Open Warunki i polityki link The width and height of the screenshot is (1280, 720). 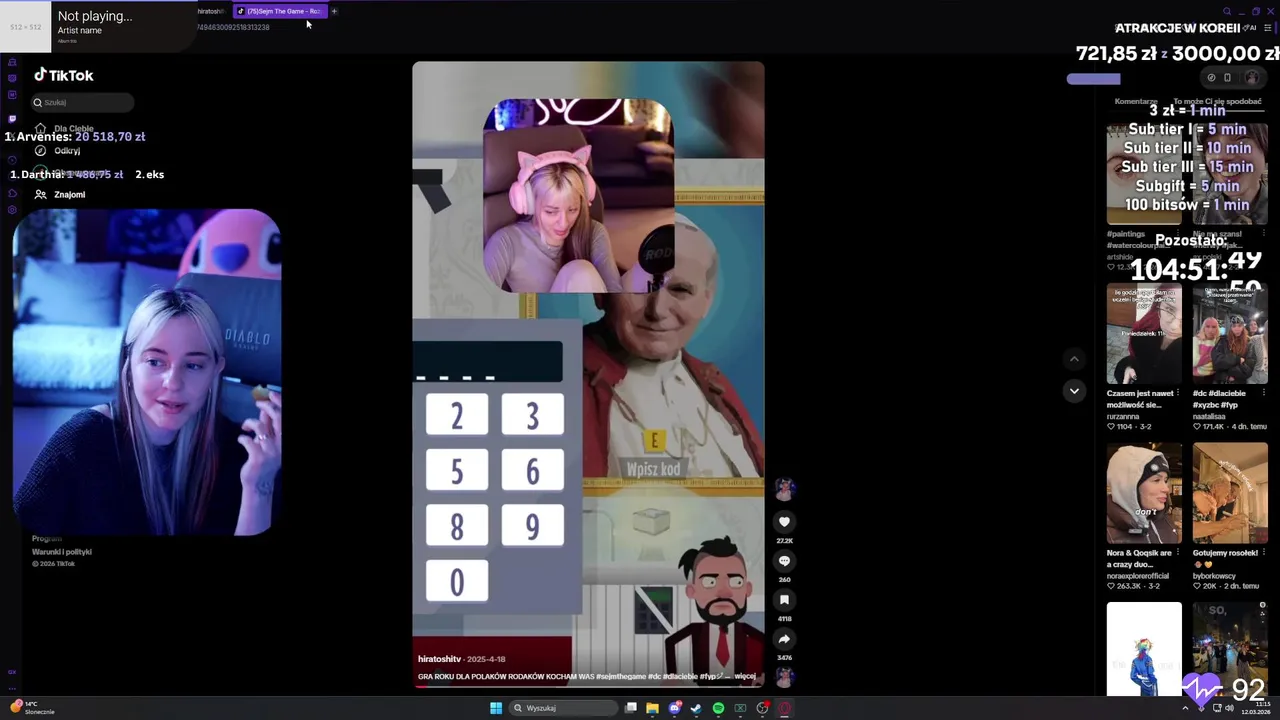pos(62,552)
